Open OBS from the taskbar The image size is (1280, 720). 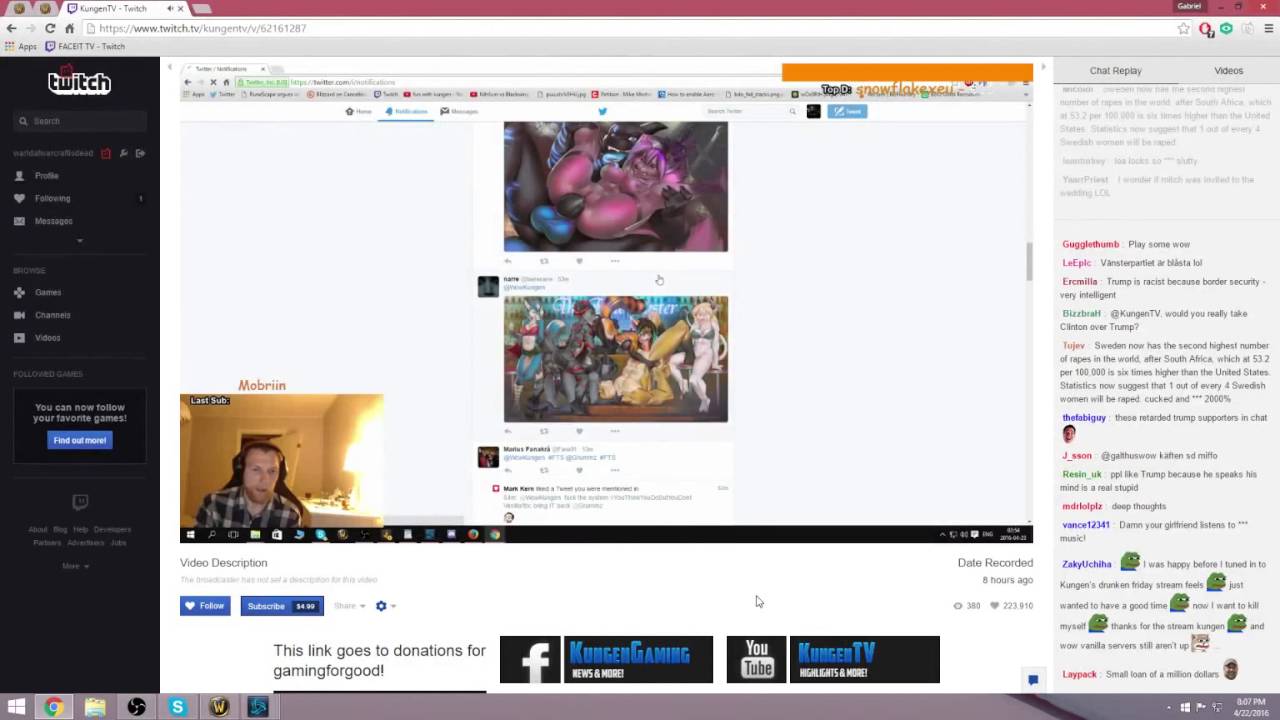[x=137, y=707]
